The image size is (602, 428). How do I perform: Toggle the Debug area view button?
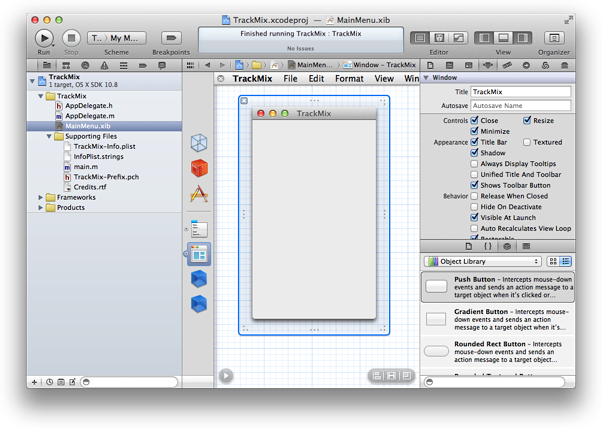503,38
